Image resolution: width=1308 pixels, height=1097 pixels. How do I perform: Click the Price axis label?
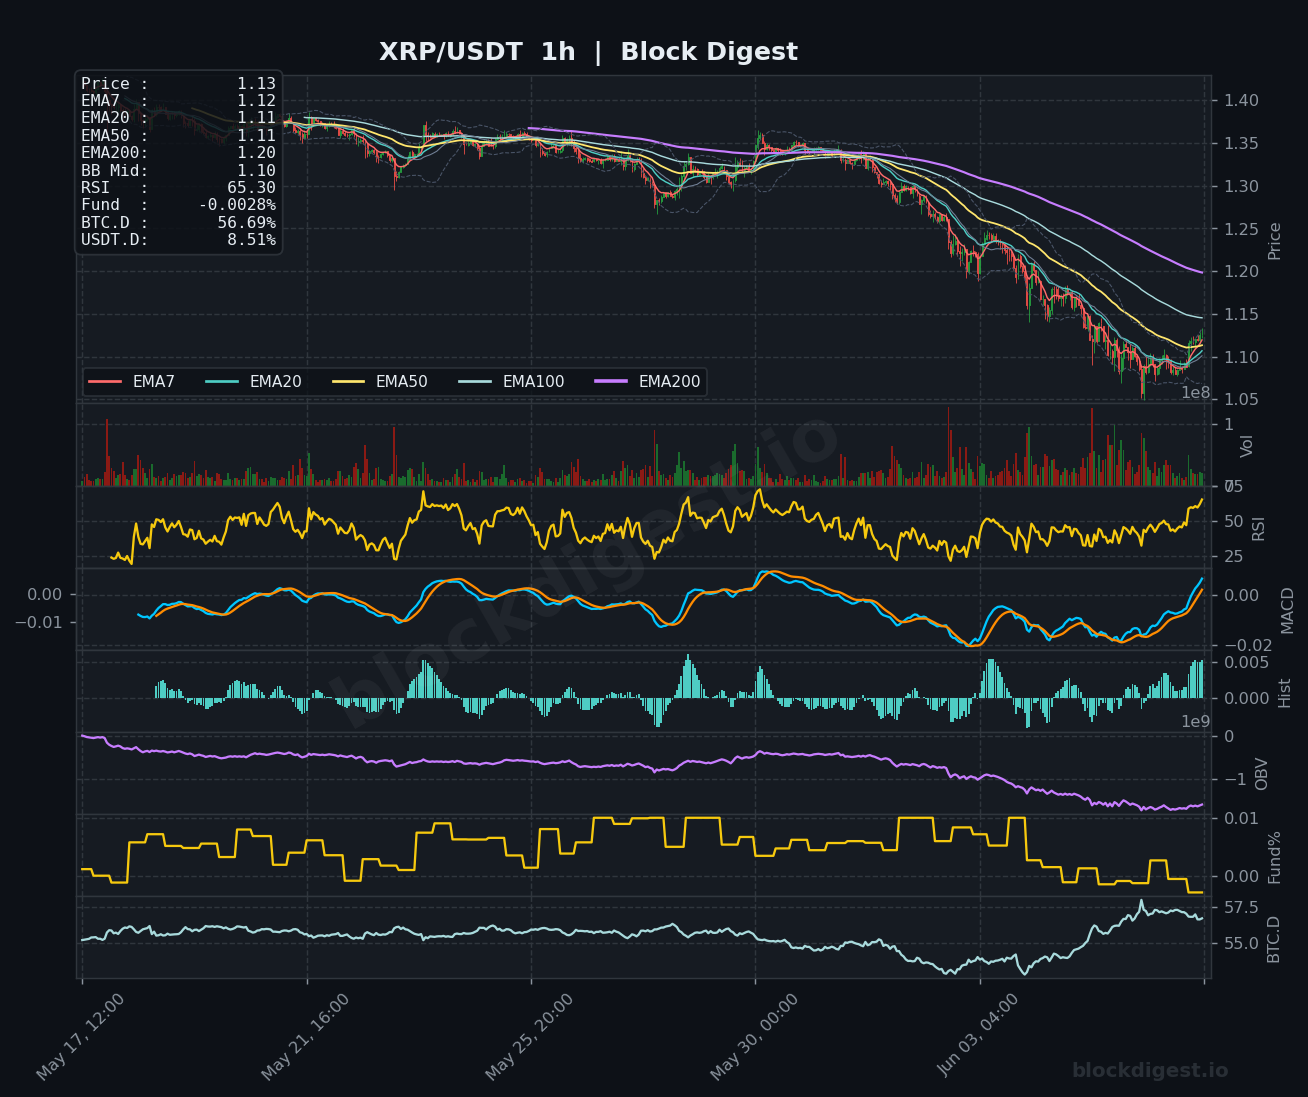coord(1274,241)
